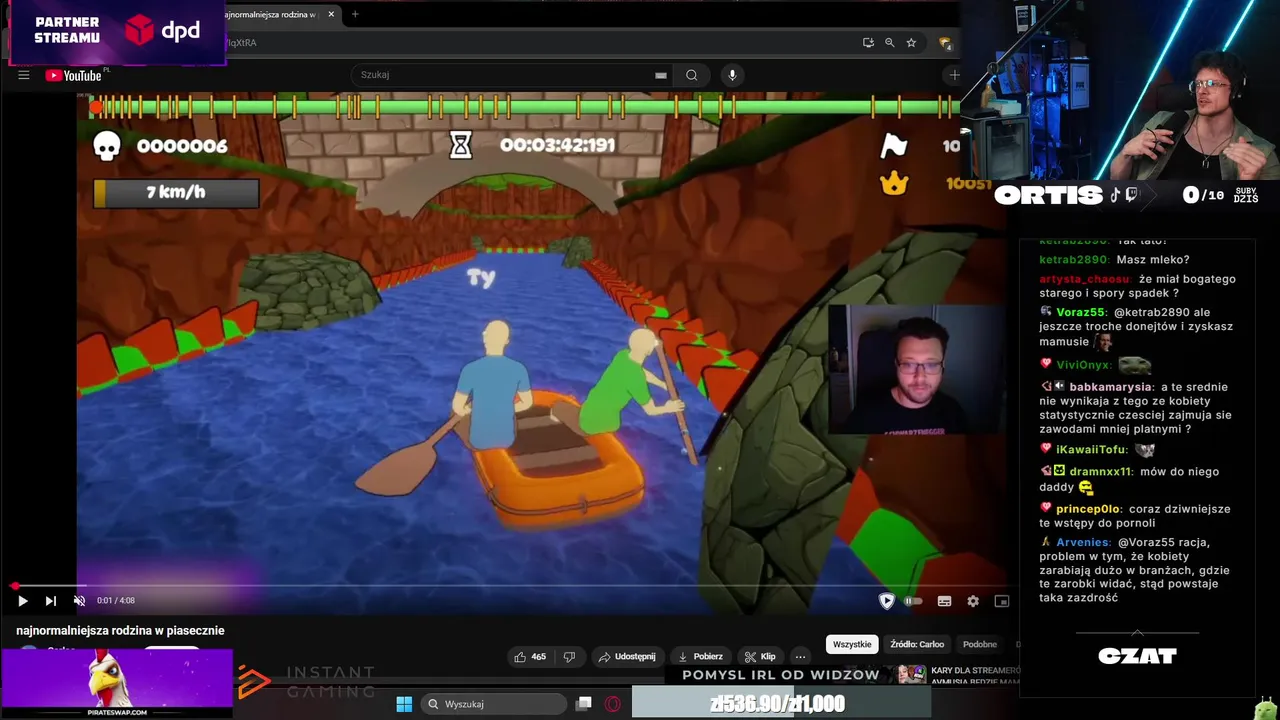Select the Podobne filter chip

click(980, 645)
